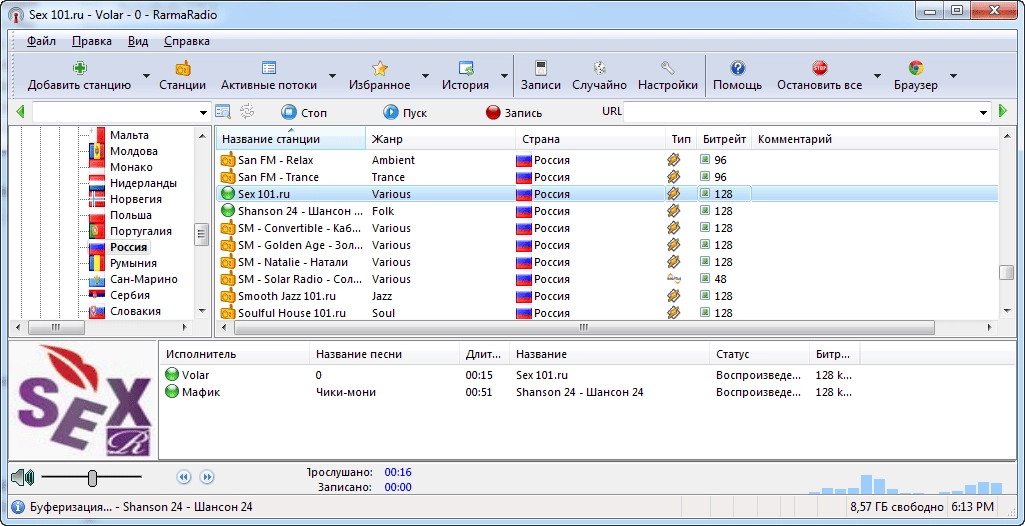This screenshot has height=526, width=1025.
Task: Select the San FM - Trance station row
Action: click(607, 177)
